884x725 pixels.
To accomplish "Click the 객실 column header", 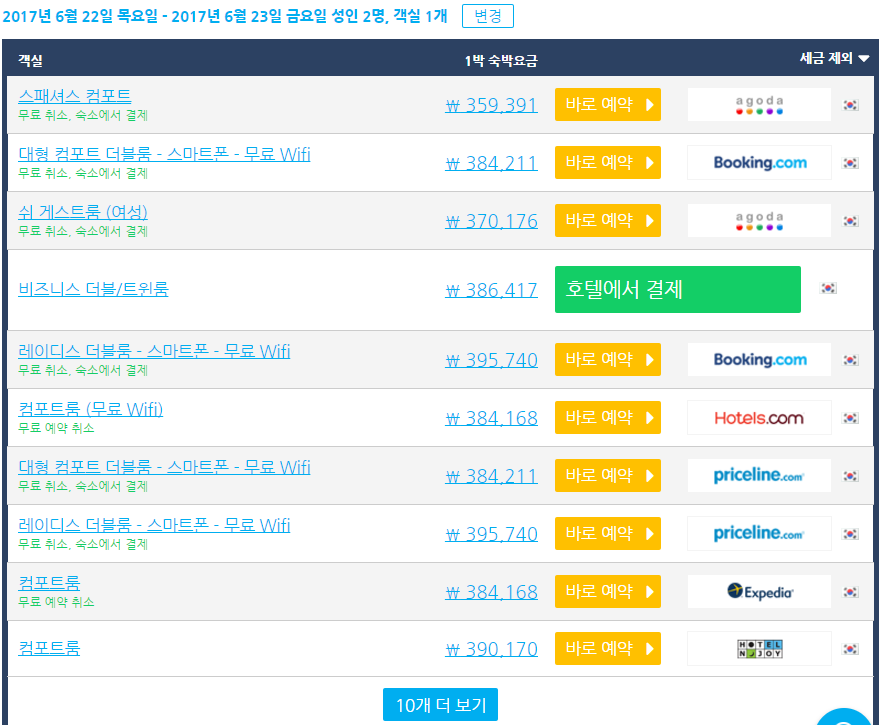I will (30, 60).
